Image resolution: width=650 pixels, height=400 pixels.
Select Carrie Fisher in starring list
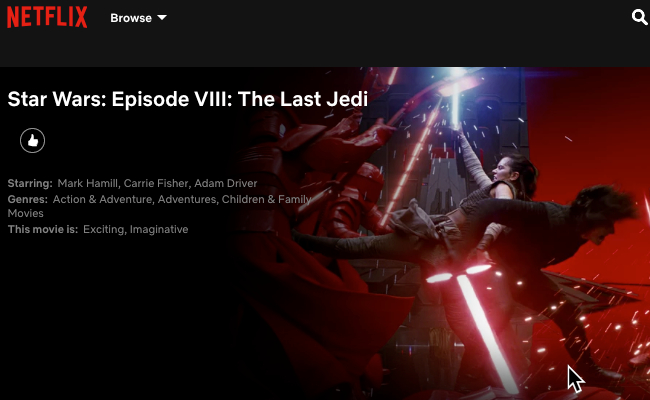(156, 183)
